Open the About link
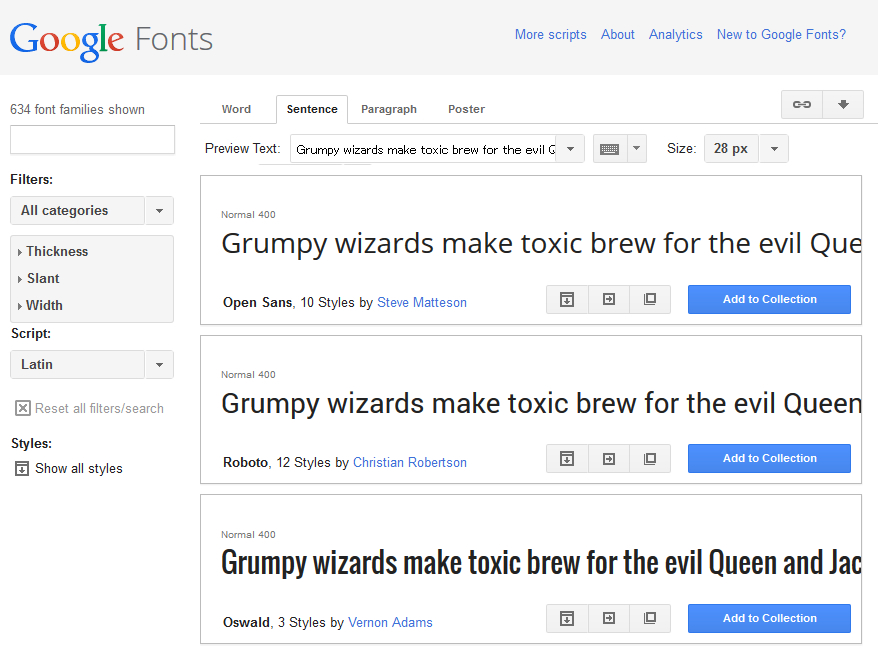 coord(618,35)
